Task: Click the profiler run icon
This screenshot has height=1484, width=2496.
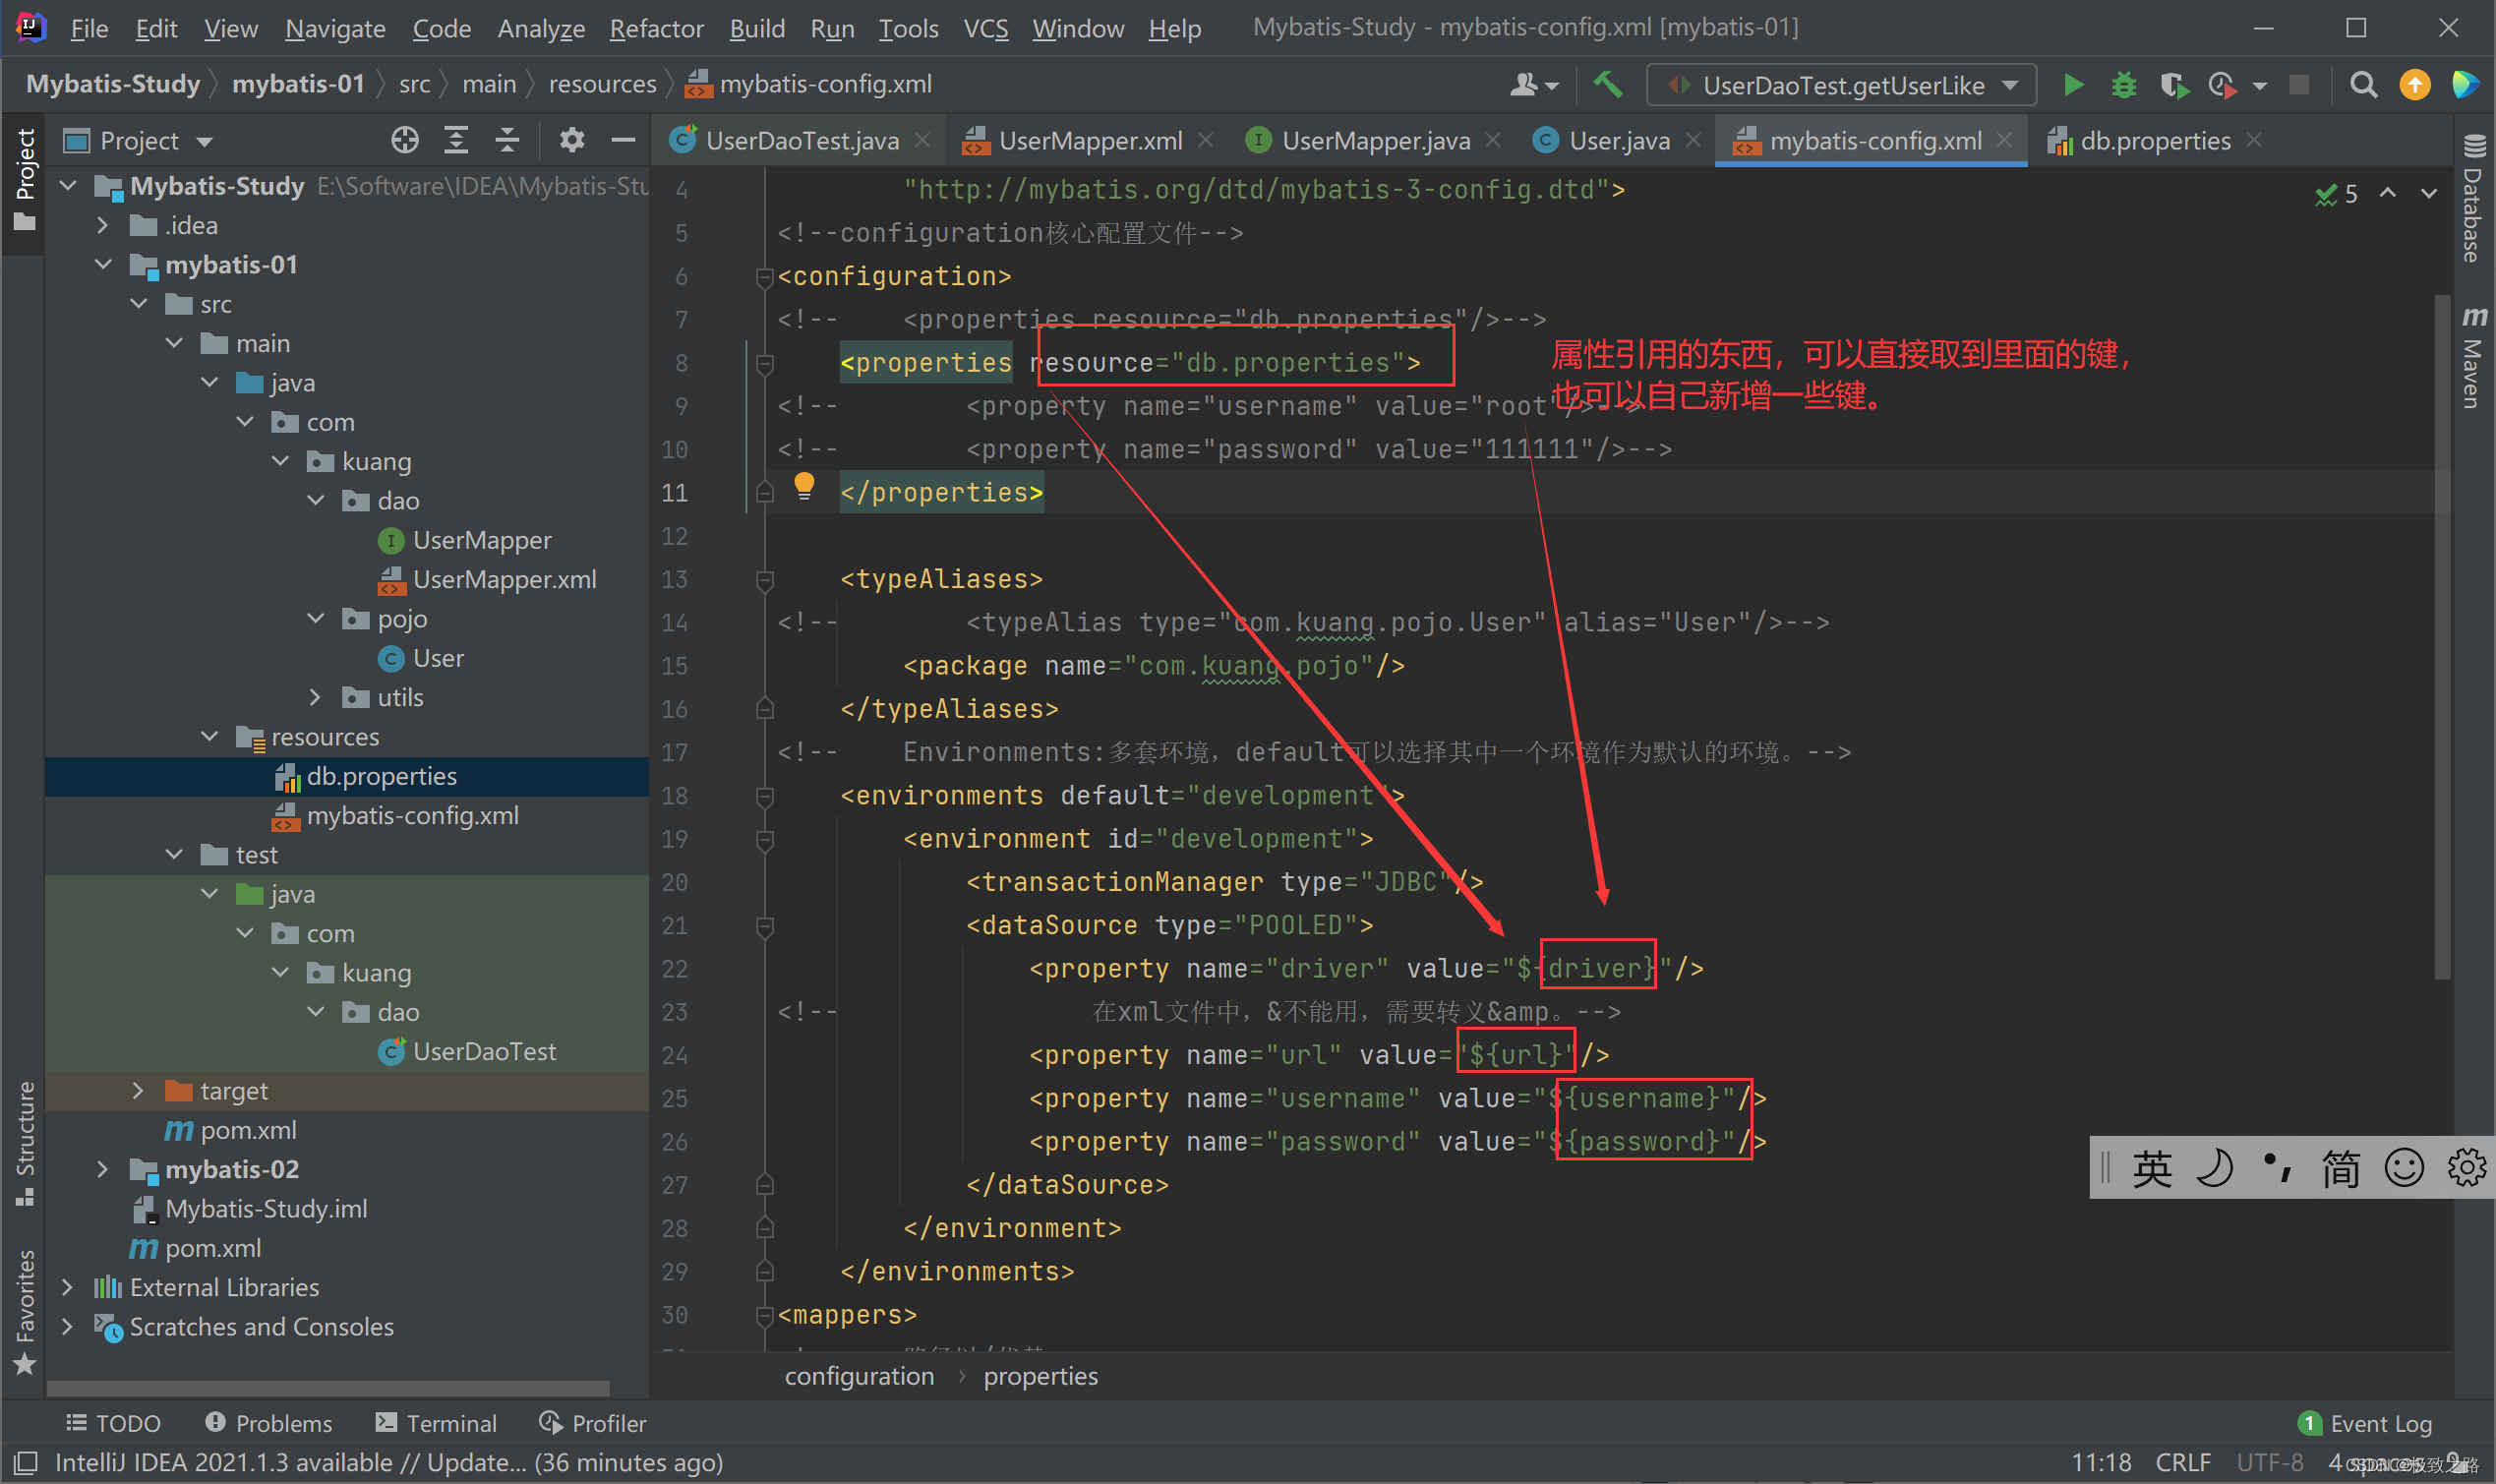Action: point(2222,85)
